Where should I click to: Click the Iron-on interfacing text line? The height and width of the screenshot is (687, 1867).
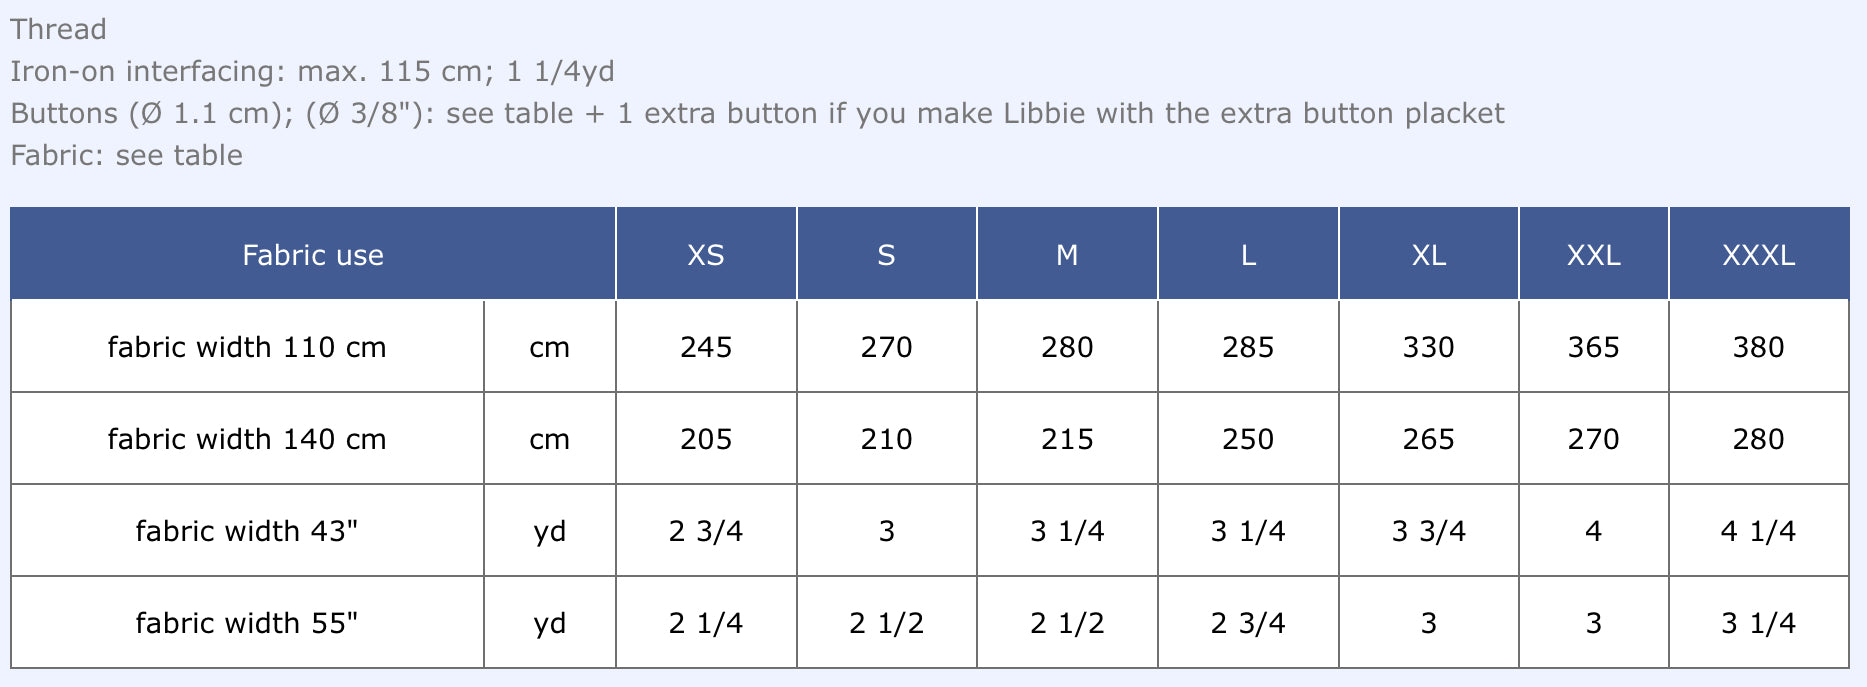(312, 71)
